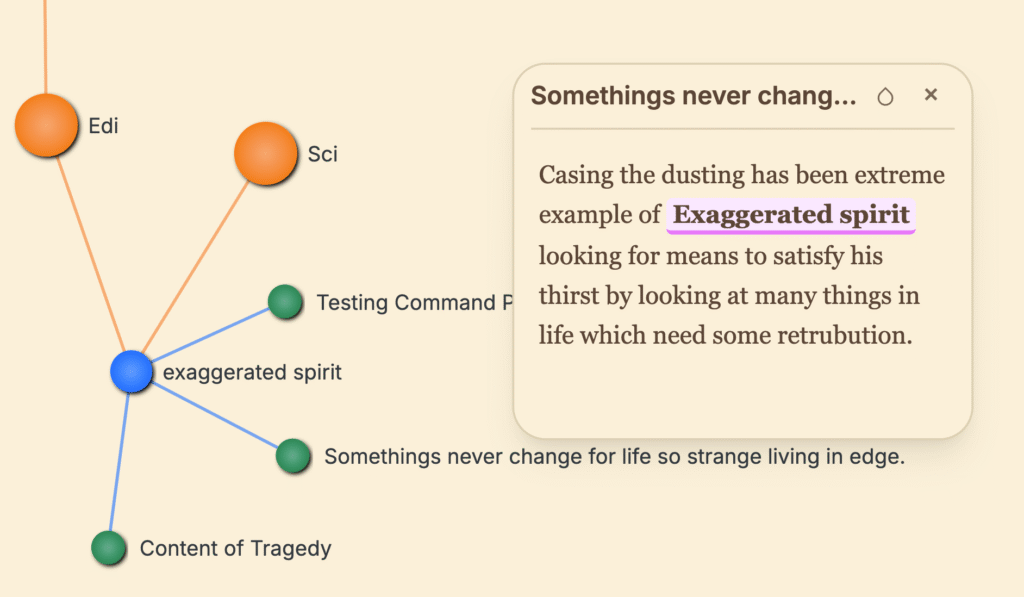The height and width of the screenshot is (597, 1024).
Task: Click blue edge leading to Content of Tragedy
Action: coord(120,460)
